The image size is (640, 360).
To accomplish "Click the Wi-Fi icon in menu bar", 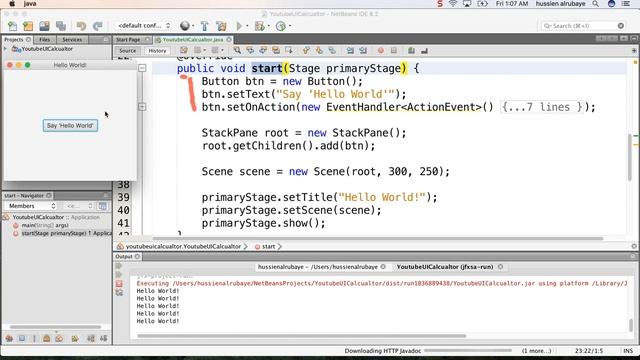I will 453,4.
